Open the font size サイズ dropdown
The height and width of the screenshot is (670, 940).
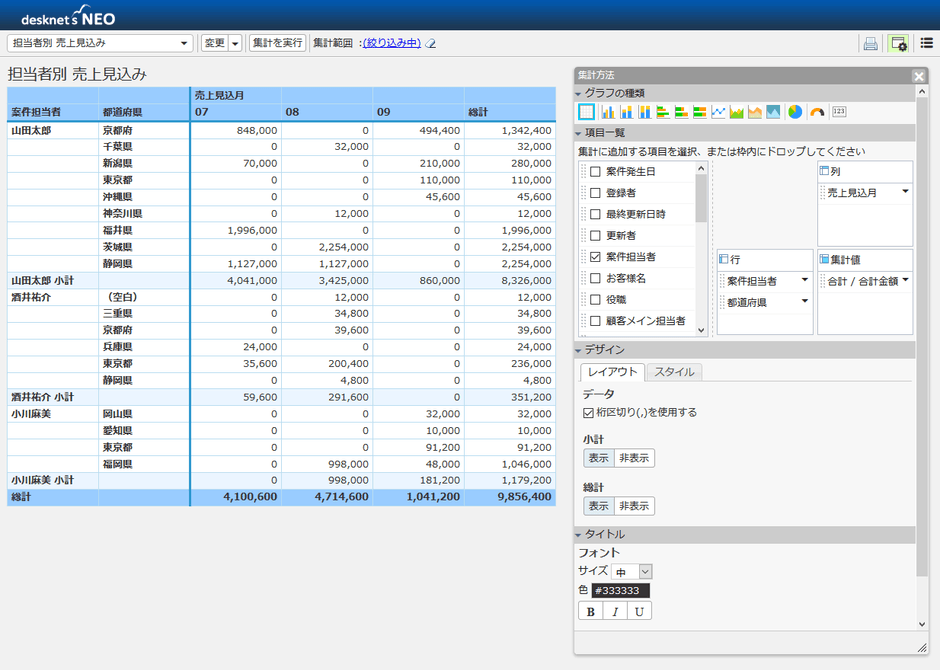pyautogui.click(x=631, y=572)
